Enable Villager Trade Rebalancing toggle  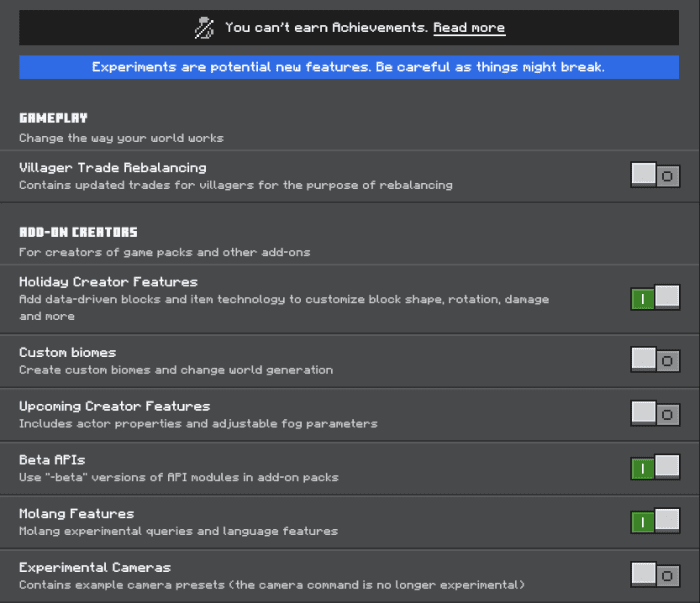pyautogui.click(x=655, y=175)
